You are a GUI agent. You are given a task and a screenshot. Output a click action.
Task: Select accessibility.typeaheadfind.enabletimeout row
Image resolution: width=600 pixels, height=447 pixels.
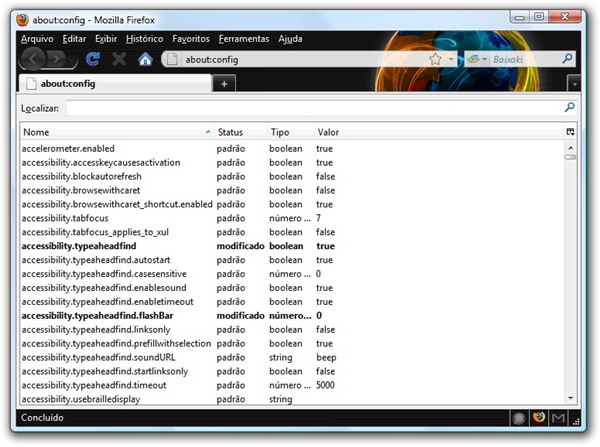292,302
